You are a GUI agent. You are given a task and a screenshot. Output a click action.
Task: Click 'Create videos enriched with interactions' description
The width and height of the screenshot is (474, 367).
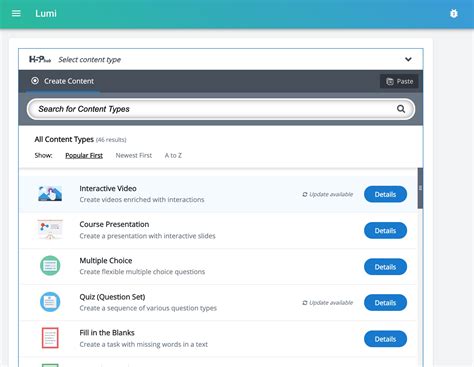142,200
